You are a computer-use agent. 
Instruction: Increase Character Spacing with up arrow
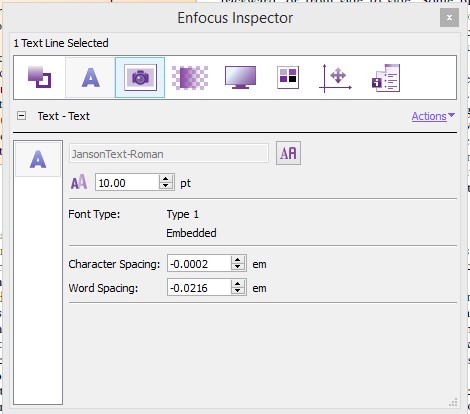point(238,260)
